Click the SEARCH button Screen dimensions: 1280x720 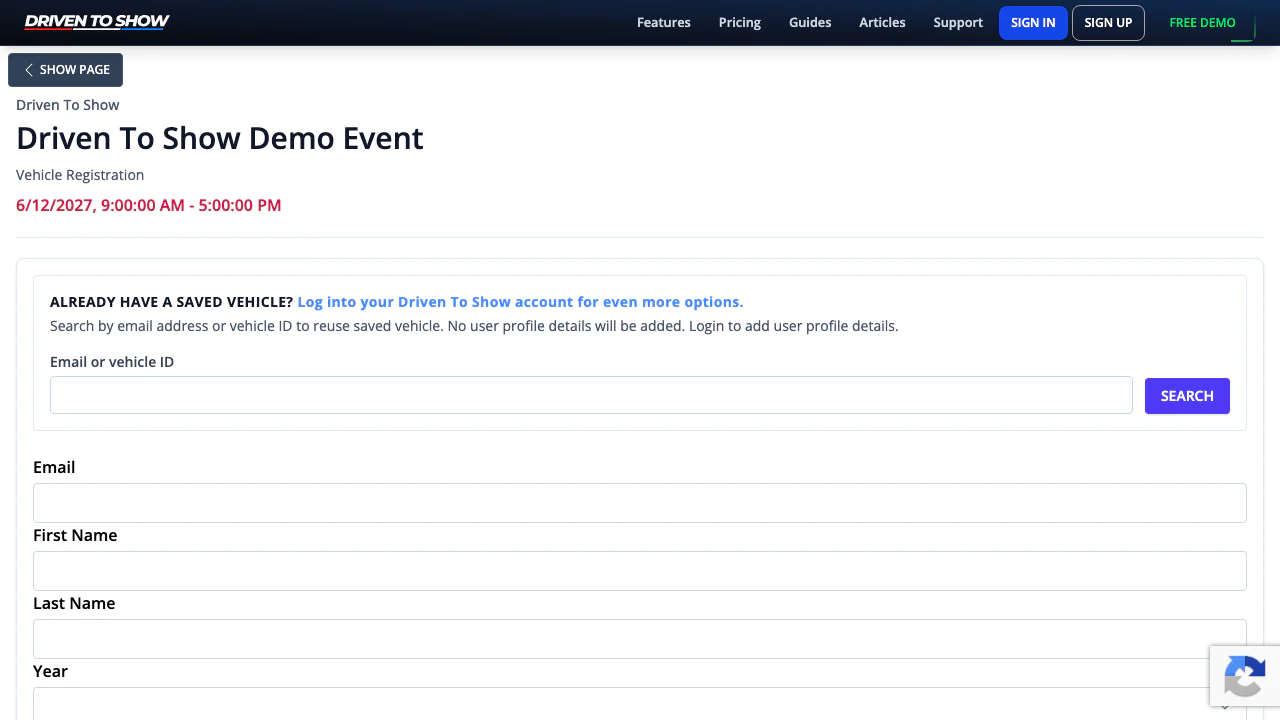coord(1187,396)
